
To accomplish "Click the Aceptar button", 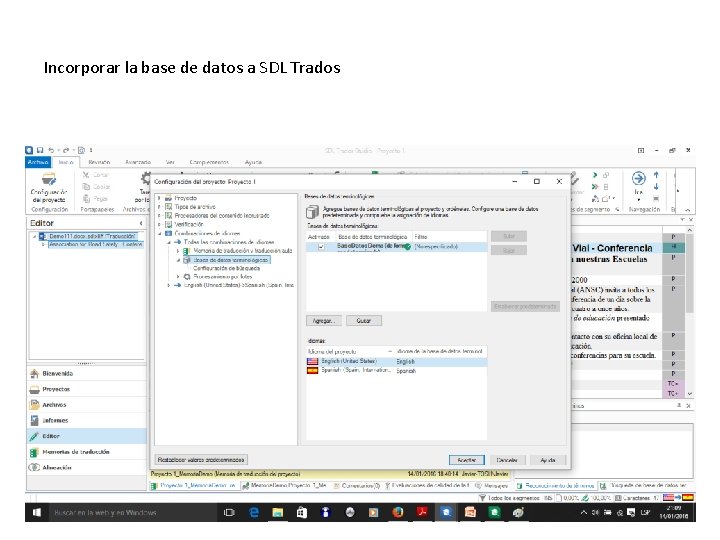I will coord(467,460).
